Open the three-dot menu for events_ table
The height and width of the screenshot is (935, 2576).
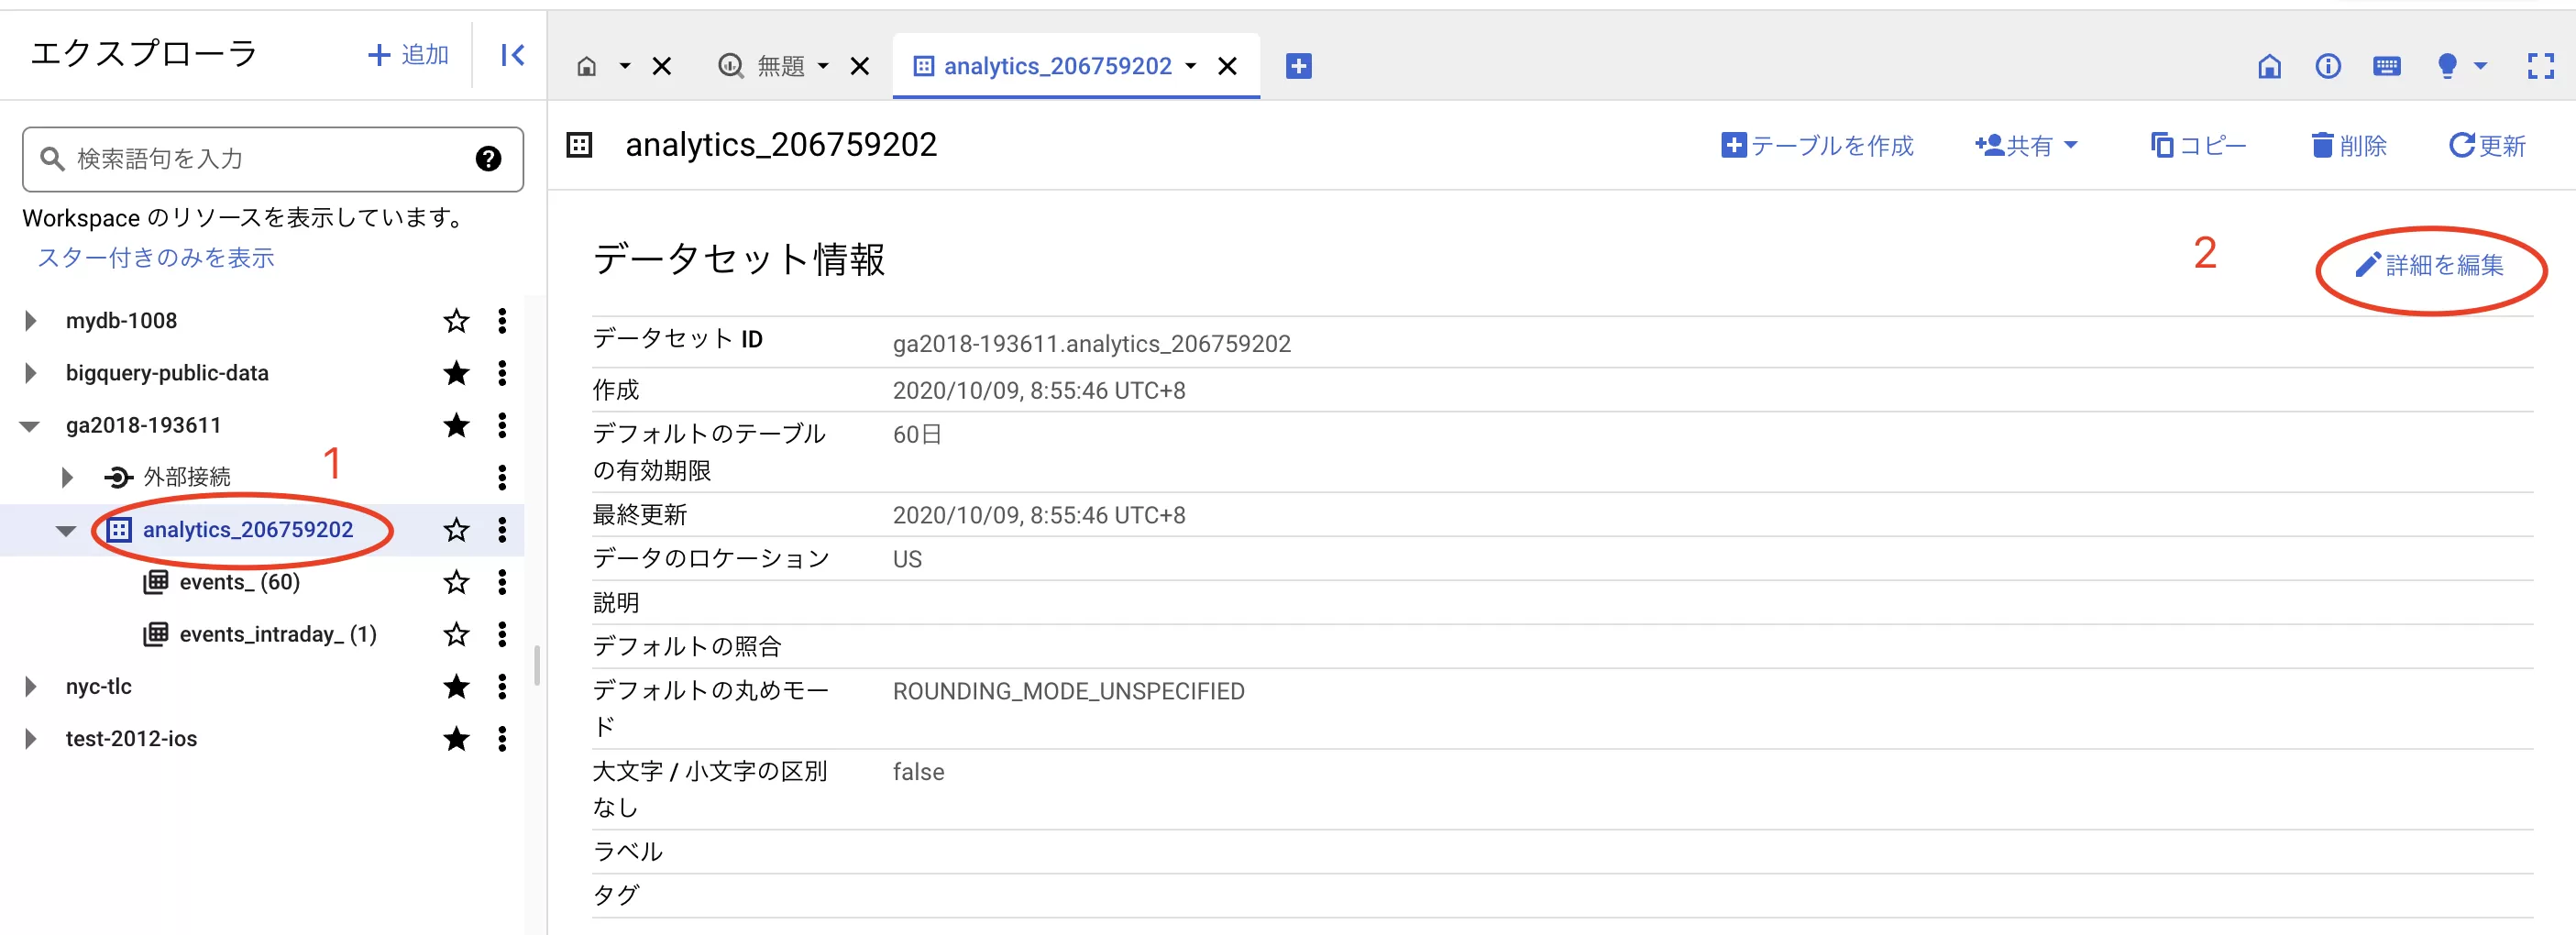pyautogui.click(x=502, y=582)
